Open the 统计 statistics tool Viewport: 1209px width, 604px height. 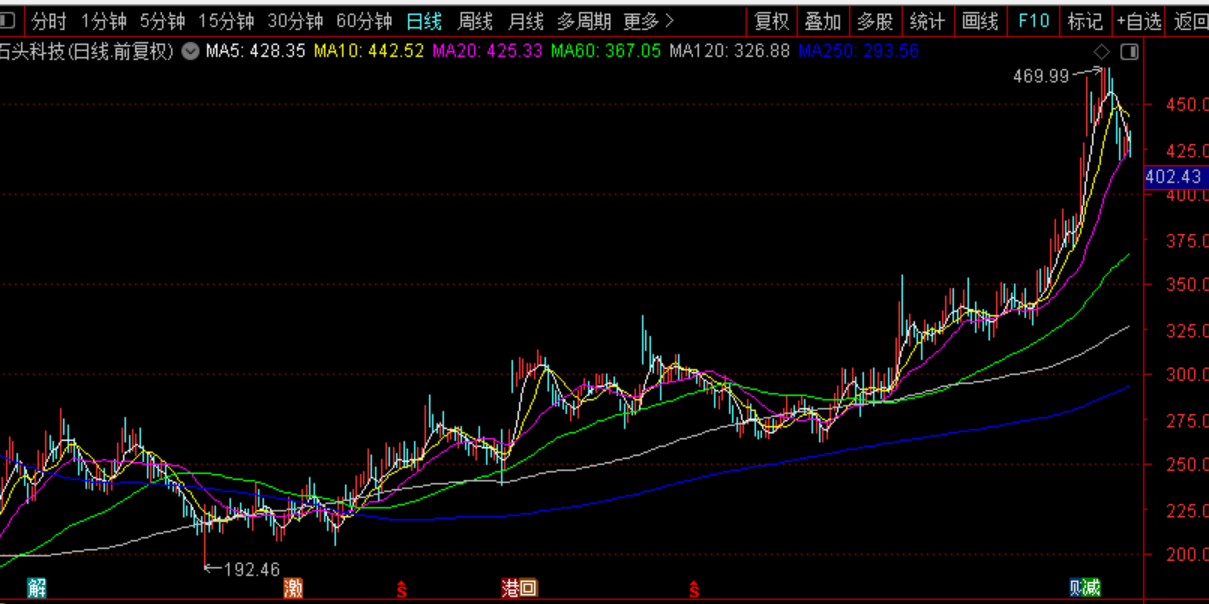[x=927, y=21]
